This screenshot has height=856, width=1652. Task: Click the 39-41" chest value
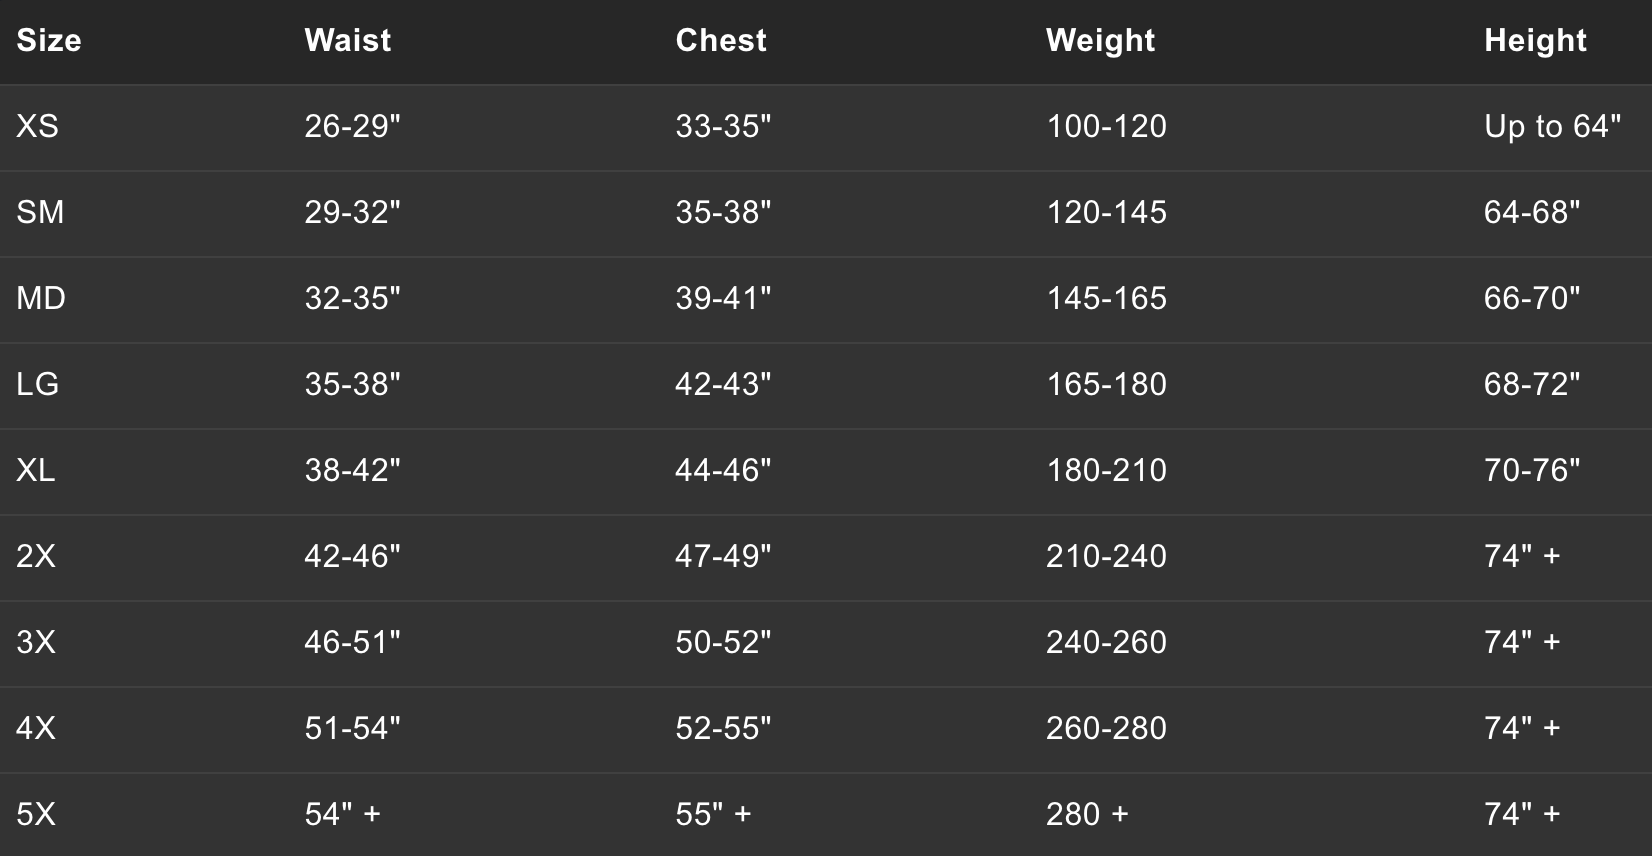pyautogui.click(x=723, y=299)
